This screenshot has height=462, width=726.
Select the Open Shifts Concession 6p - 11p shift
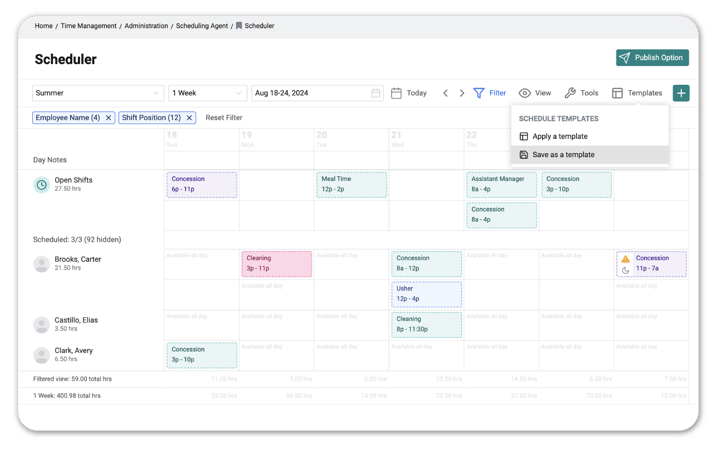(x=201, y=185)
